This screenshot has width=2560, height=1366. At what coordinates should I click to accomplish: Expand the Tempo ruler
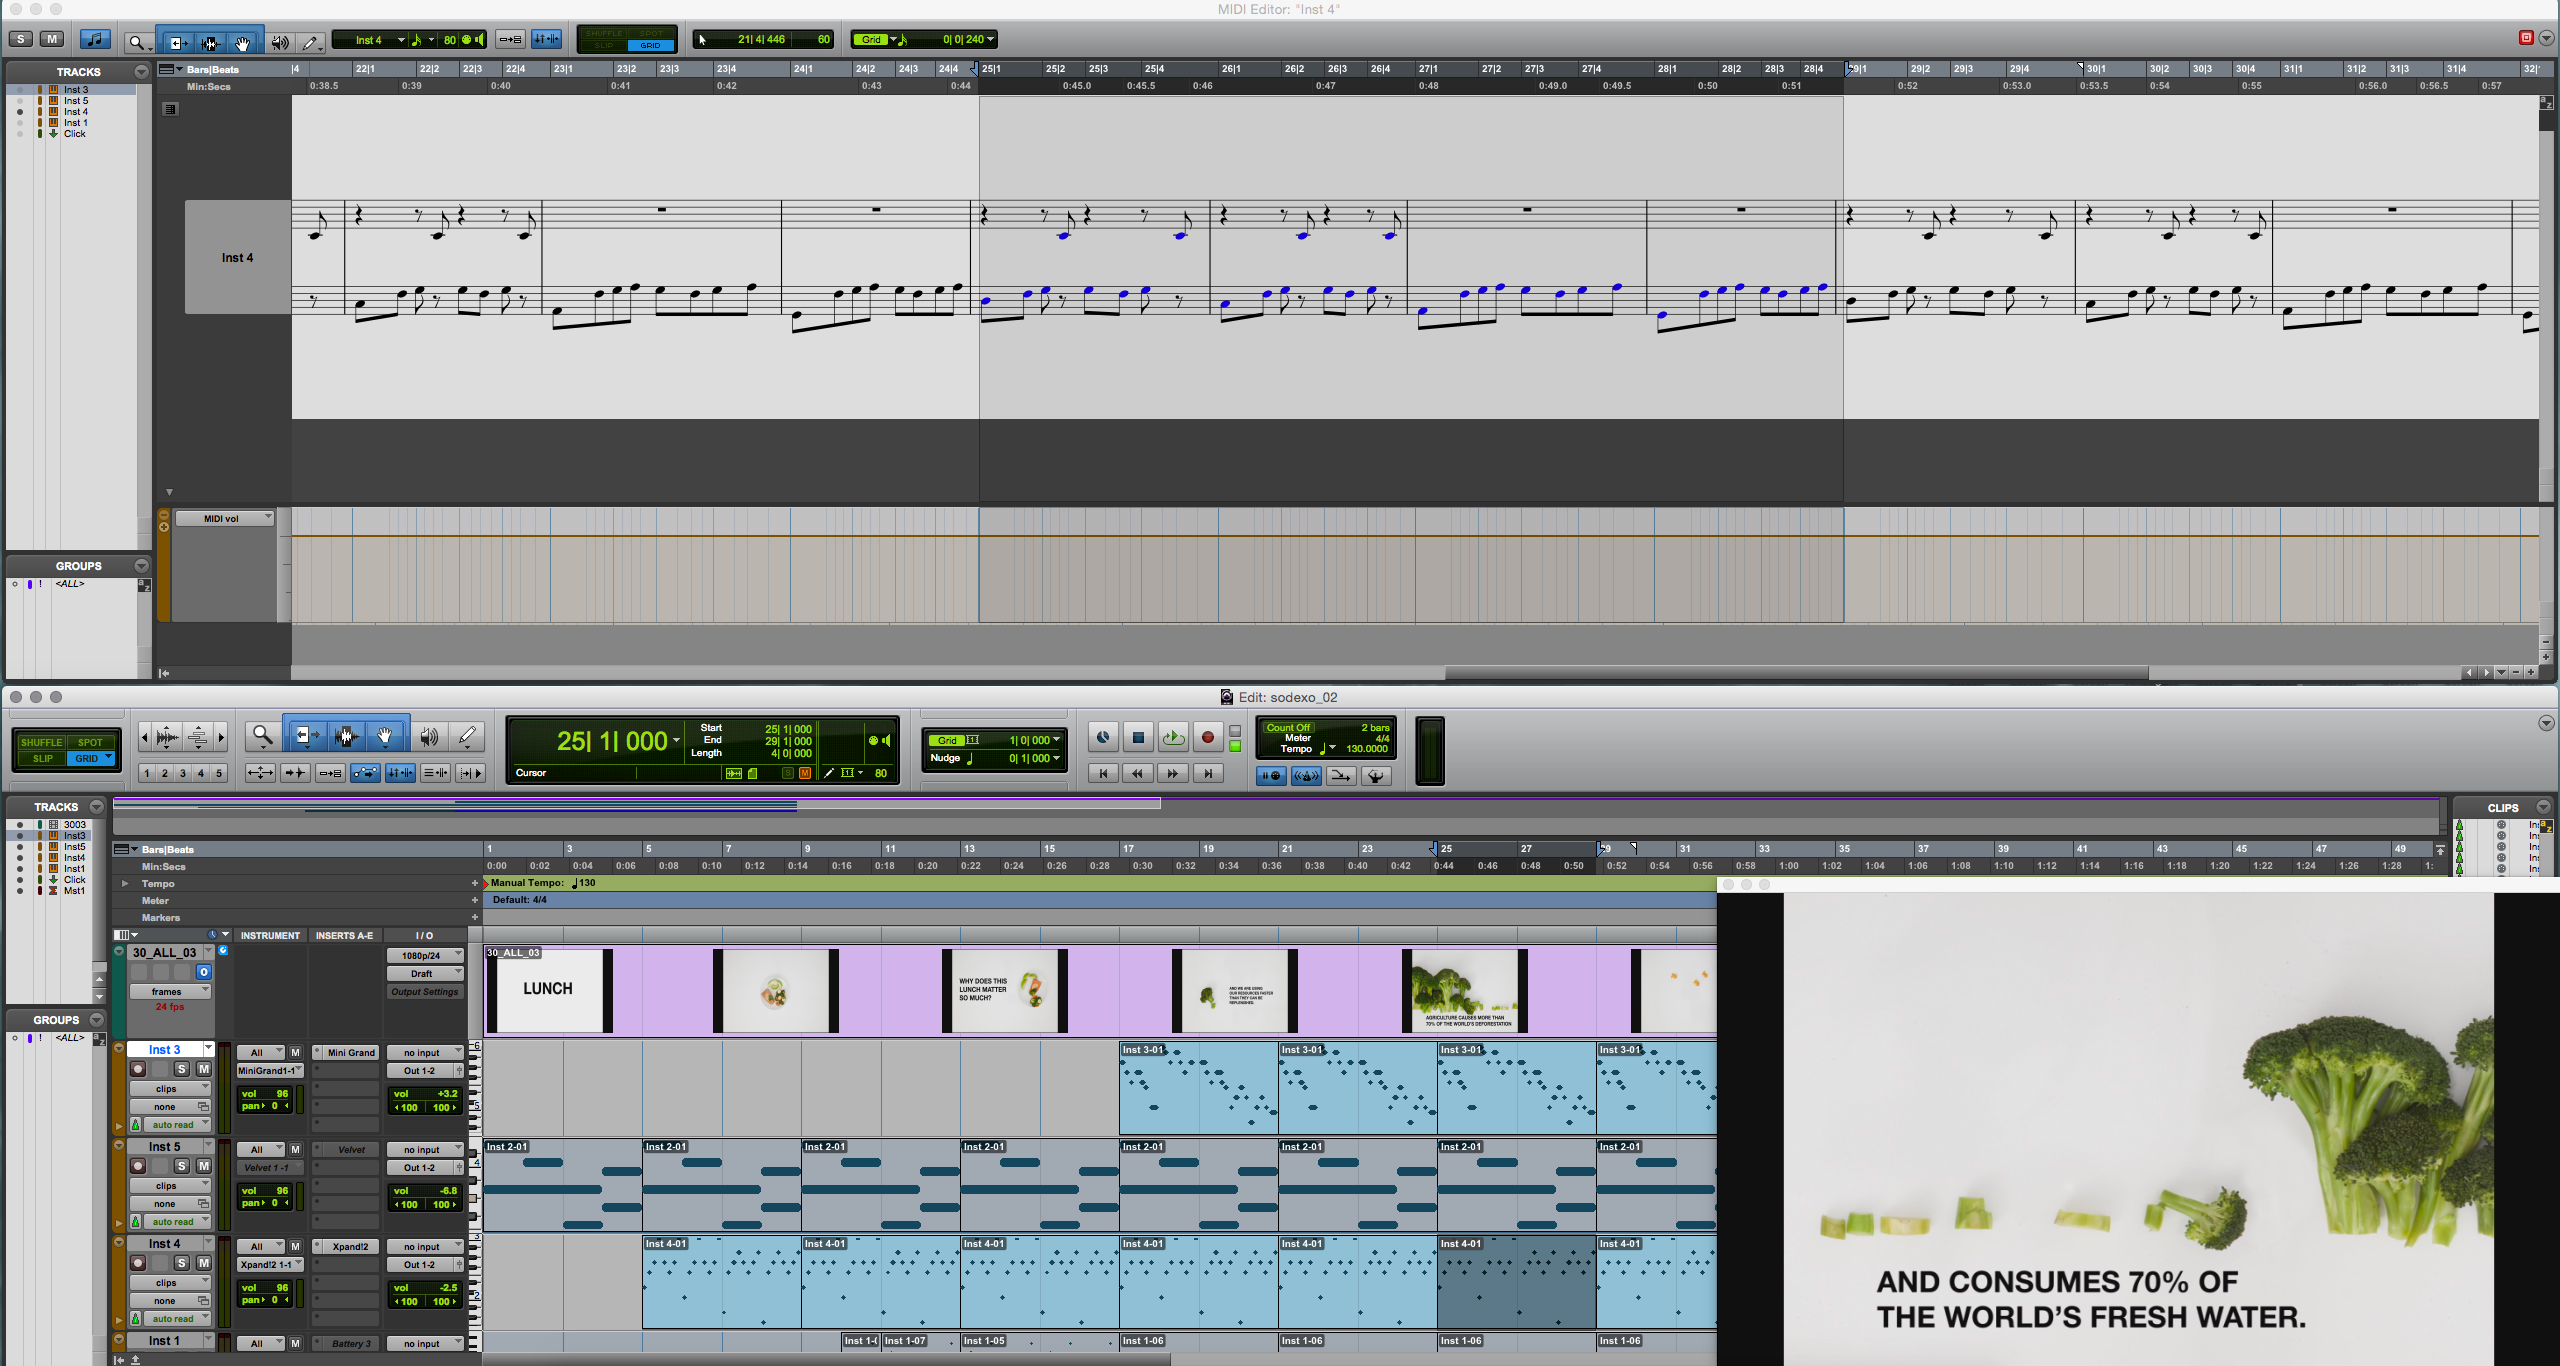(125, 884)
